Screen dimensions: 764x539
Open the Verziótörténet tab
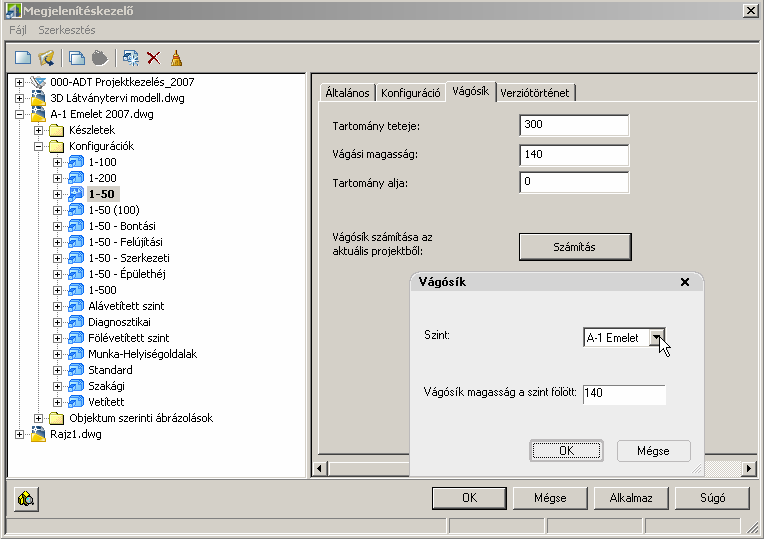click(x=535, y=93)
